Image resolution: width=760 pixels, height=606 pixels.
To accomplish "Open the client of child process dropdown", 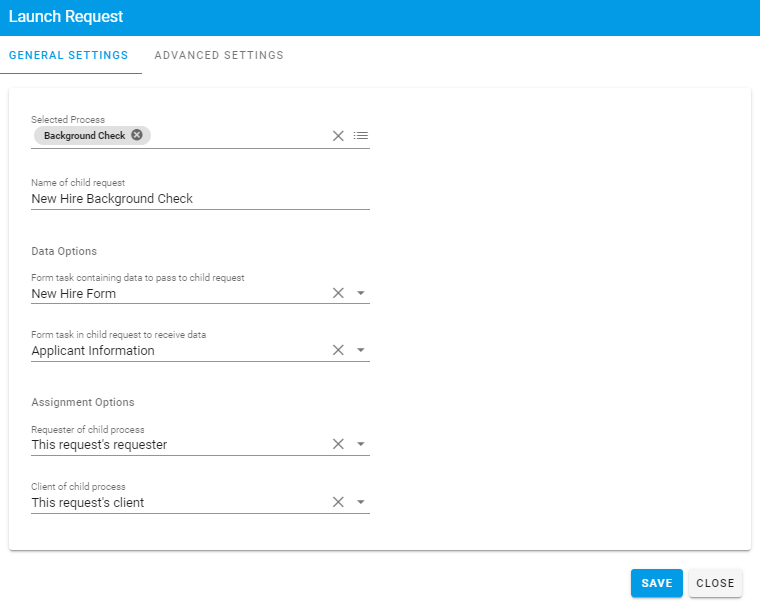I will point(361,503).
